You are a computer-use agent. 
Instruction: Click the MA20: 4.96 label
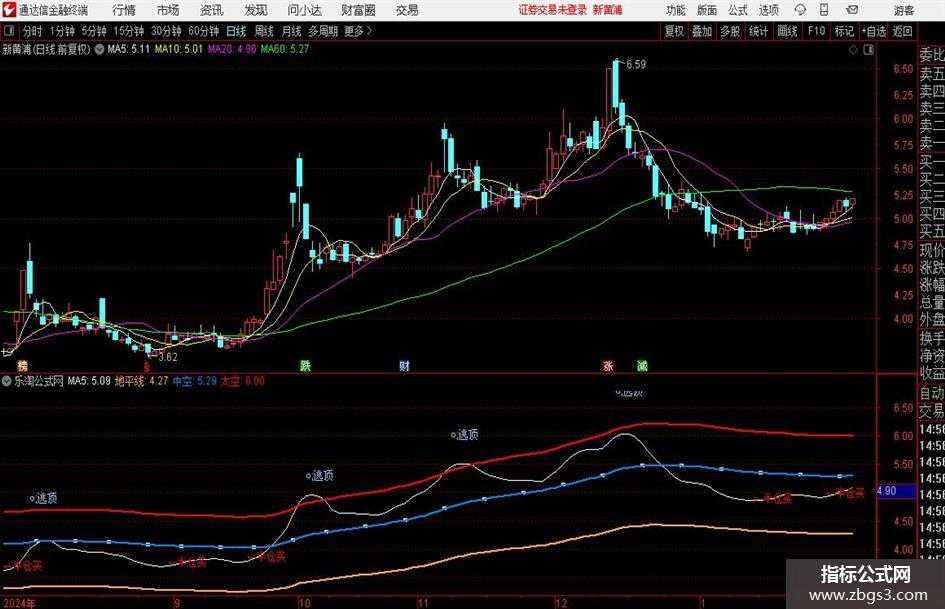pyautogui.click(x=232, y=49)
